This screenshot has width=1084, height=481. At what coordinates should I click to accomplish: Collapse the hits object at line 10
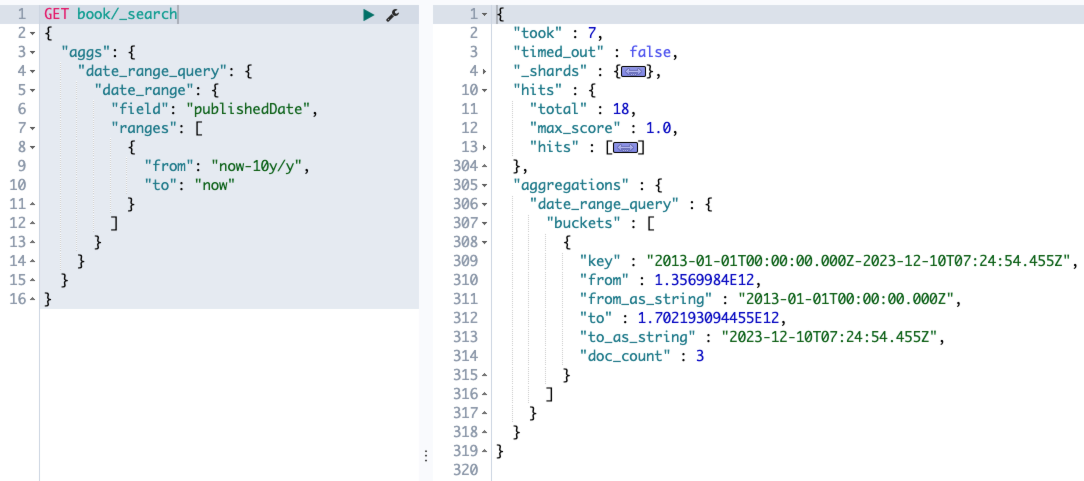point(484,91)
